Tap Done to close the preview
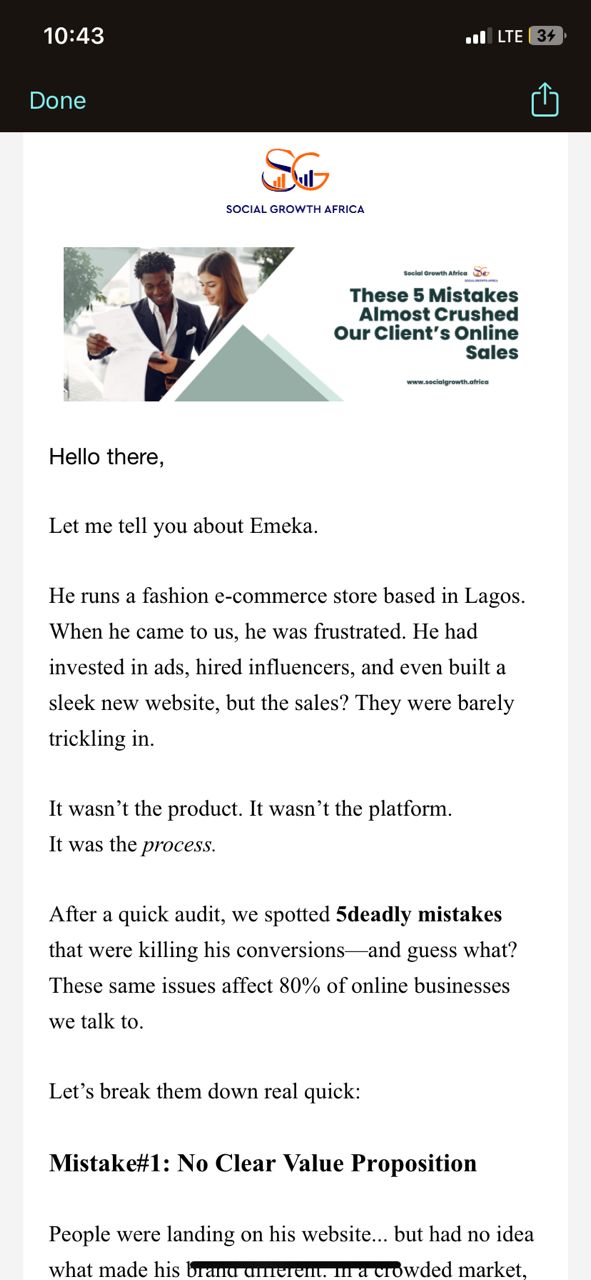 point(58,101)
